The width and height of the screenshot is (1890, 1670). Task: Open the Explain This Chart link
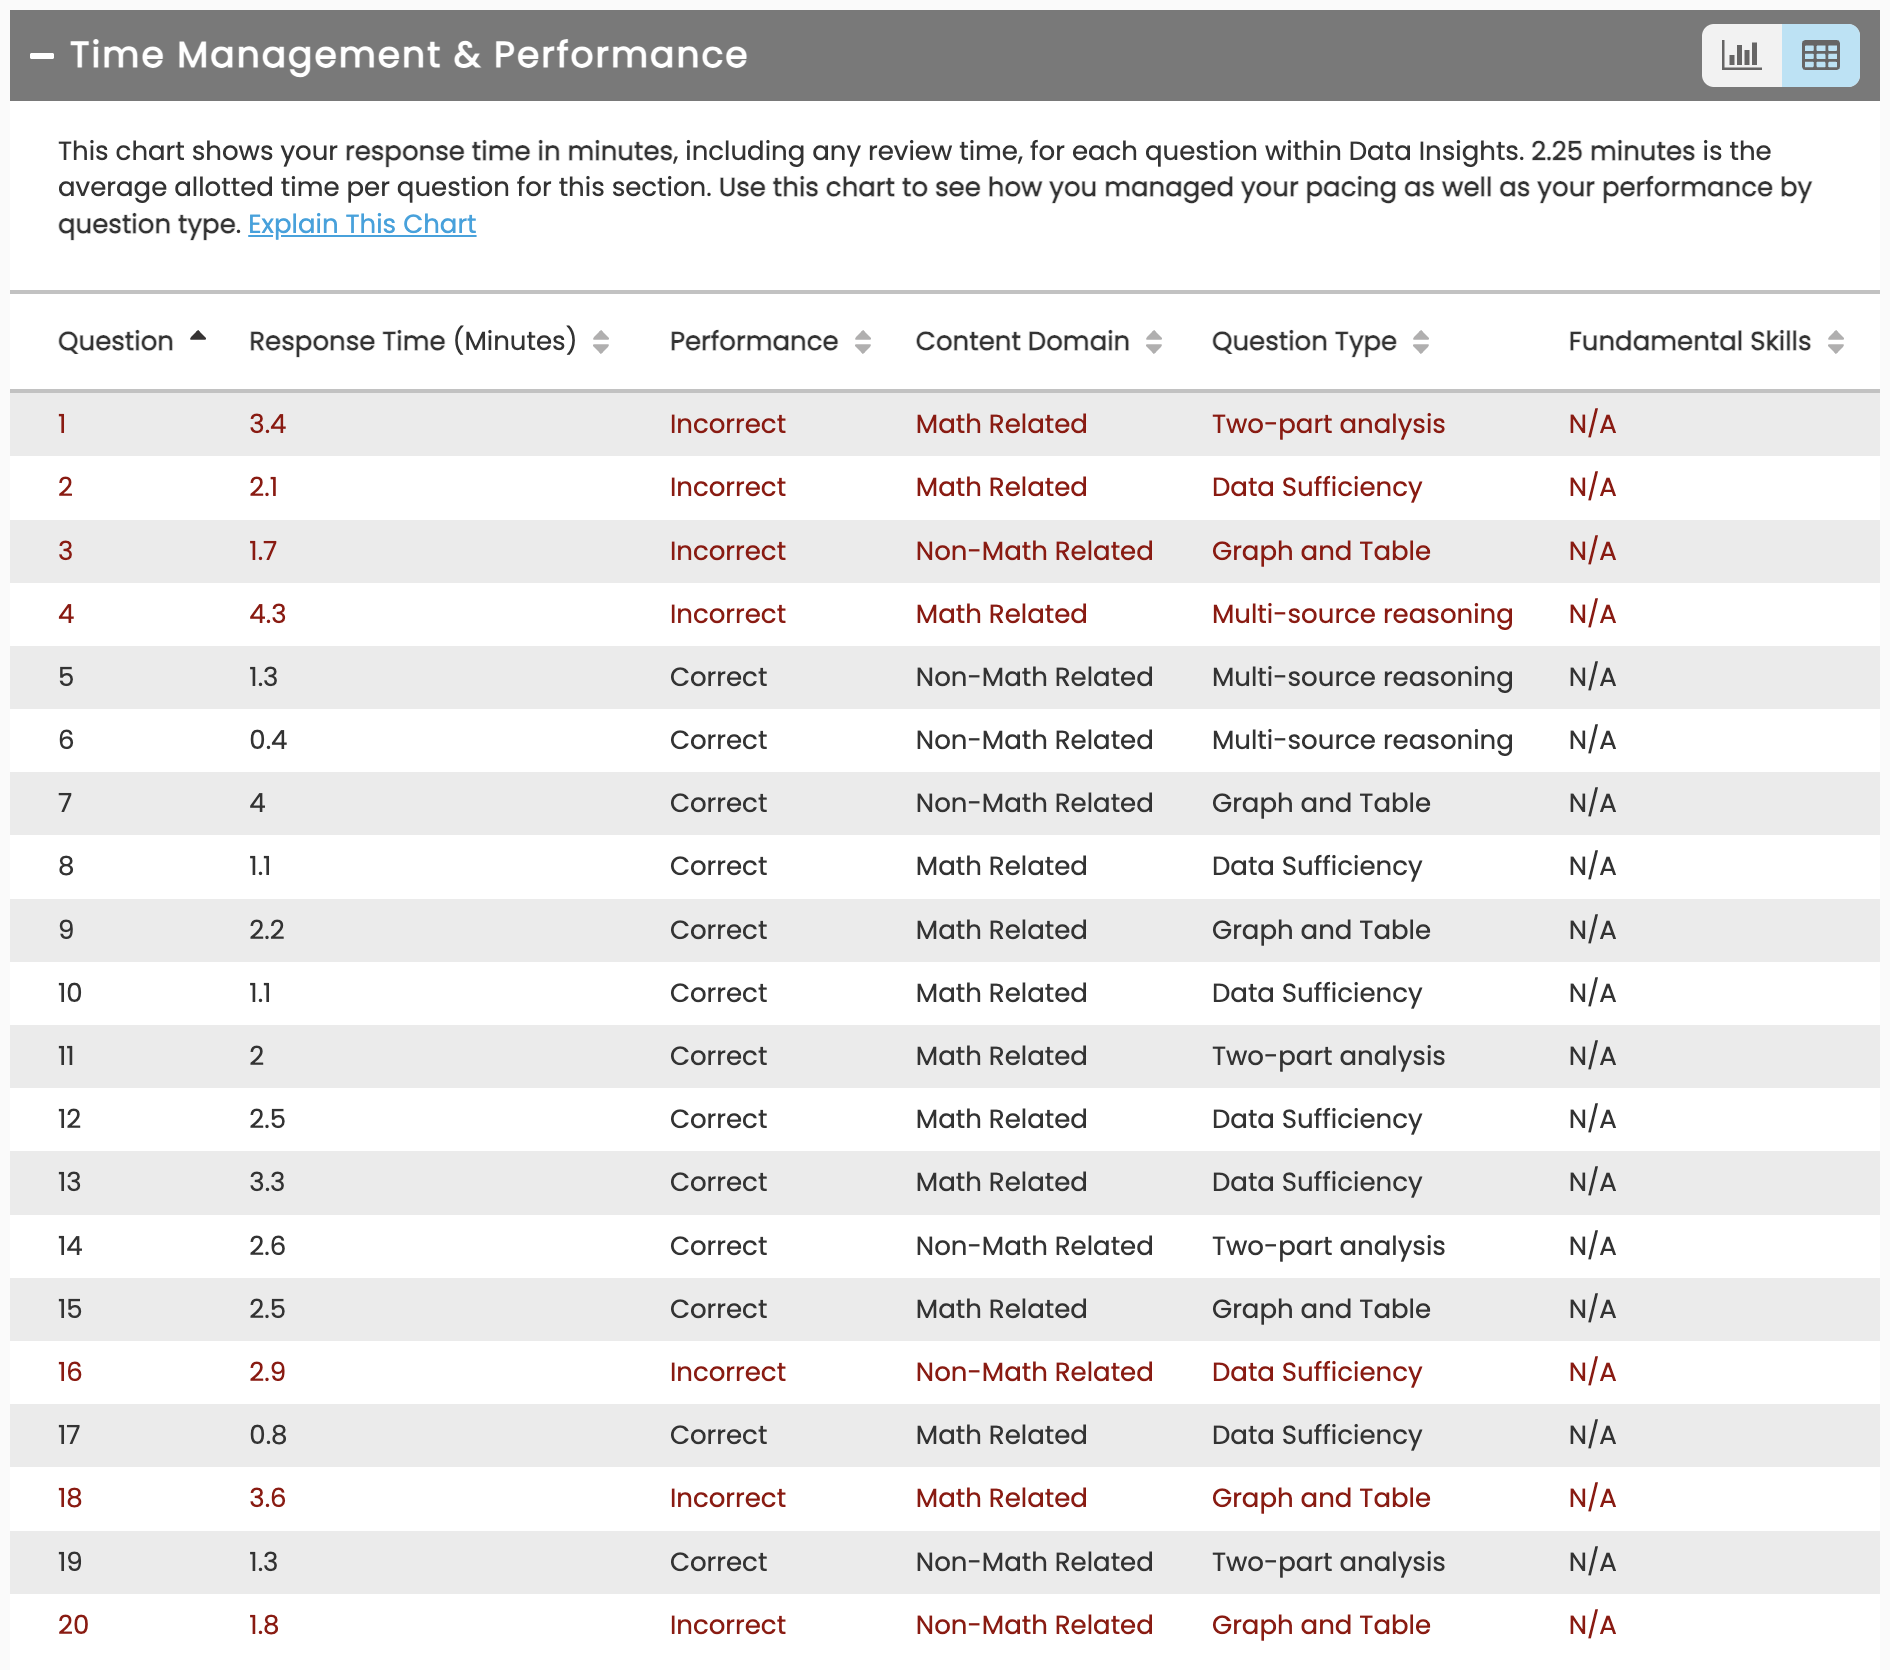pos(361,224)
